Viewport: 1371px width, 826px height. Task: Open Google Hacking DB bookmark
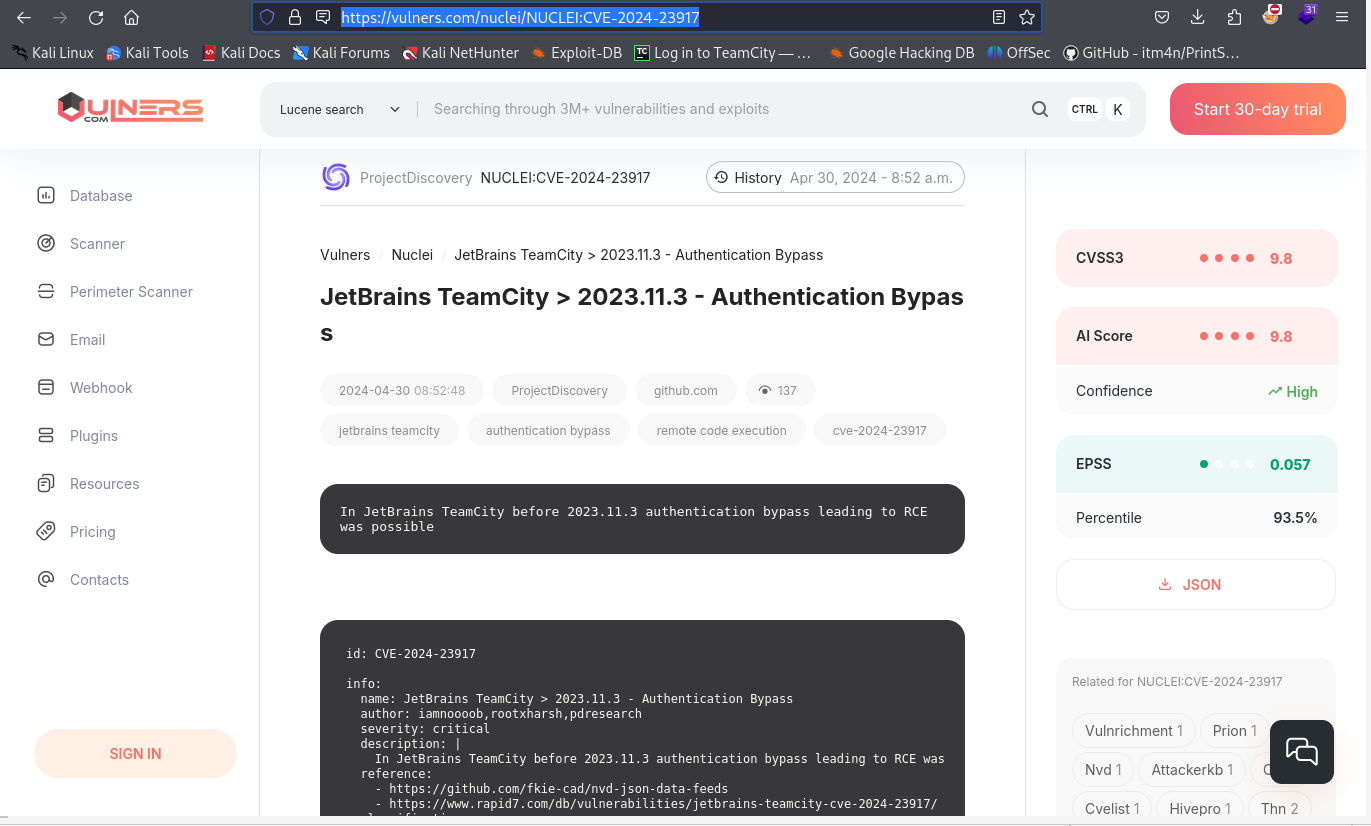tap(902, 53)
